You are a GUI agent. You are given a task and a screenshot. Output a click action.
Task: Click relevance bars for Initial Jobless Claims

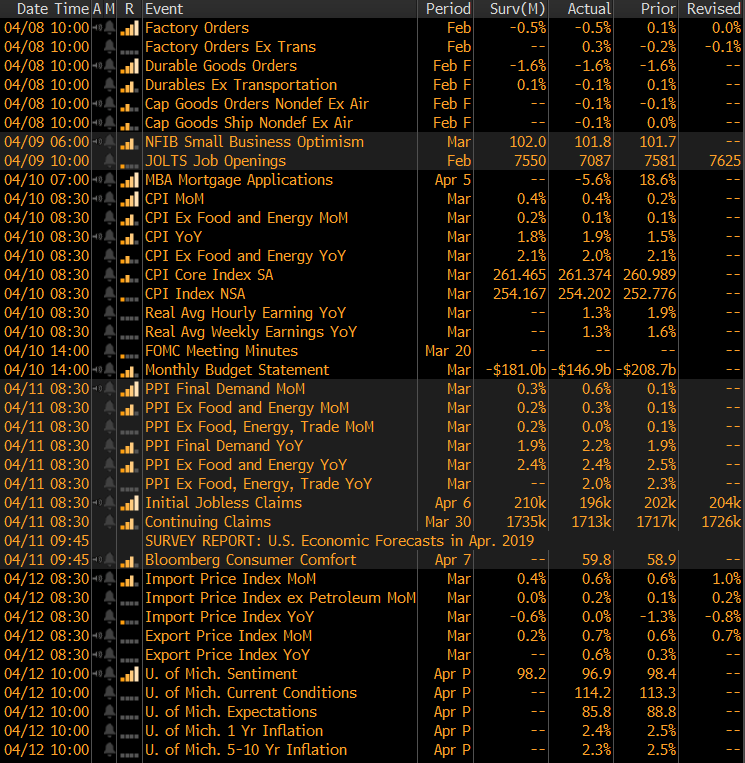click(x=129, y=503)
